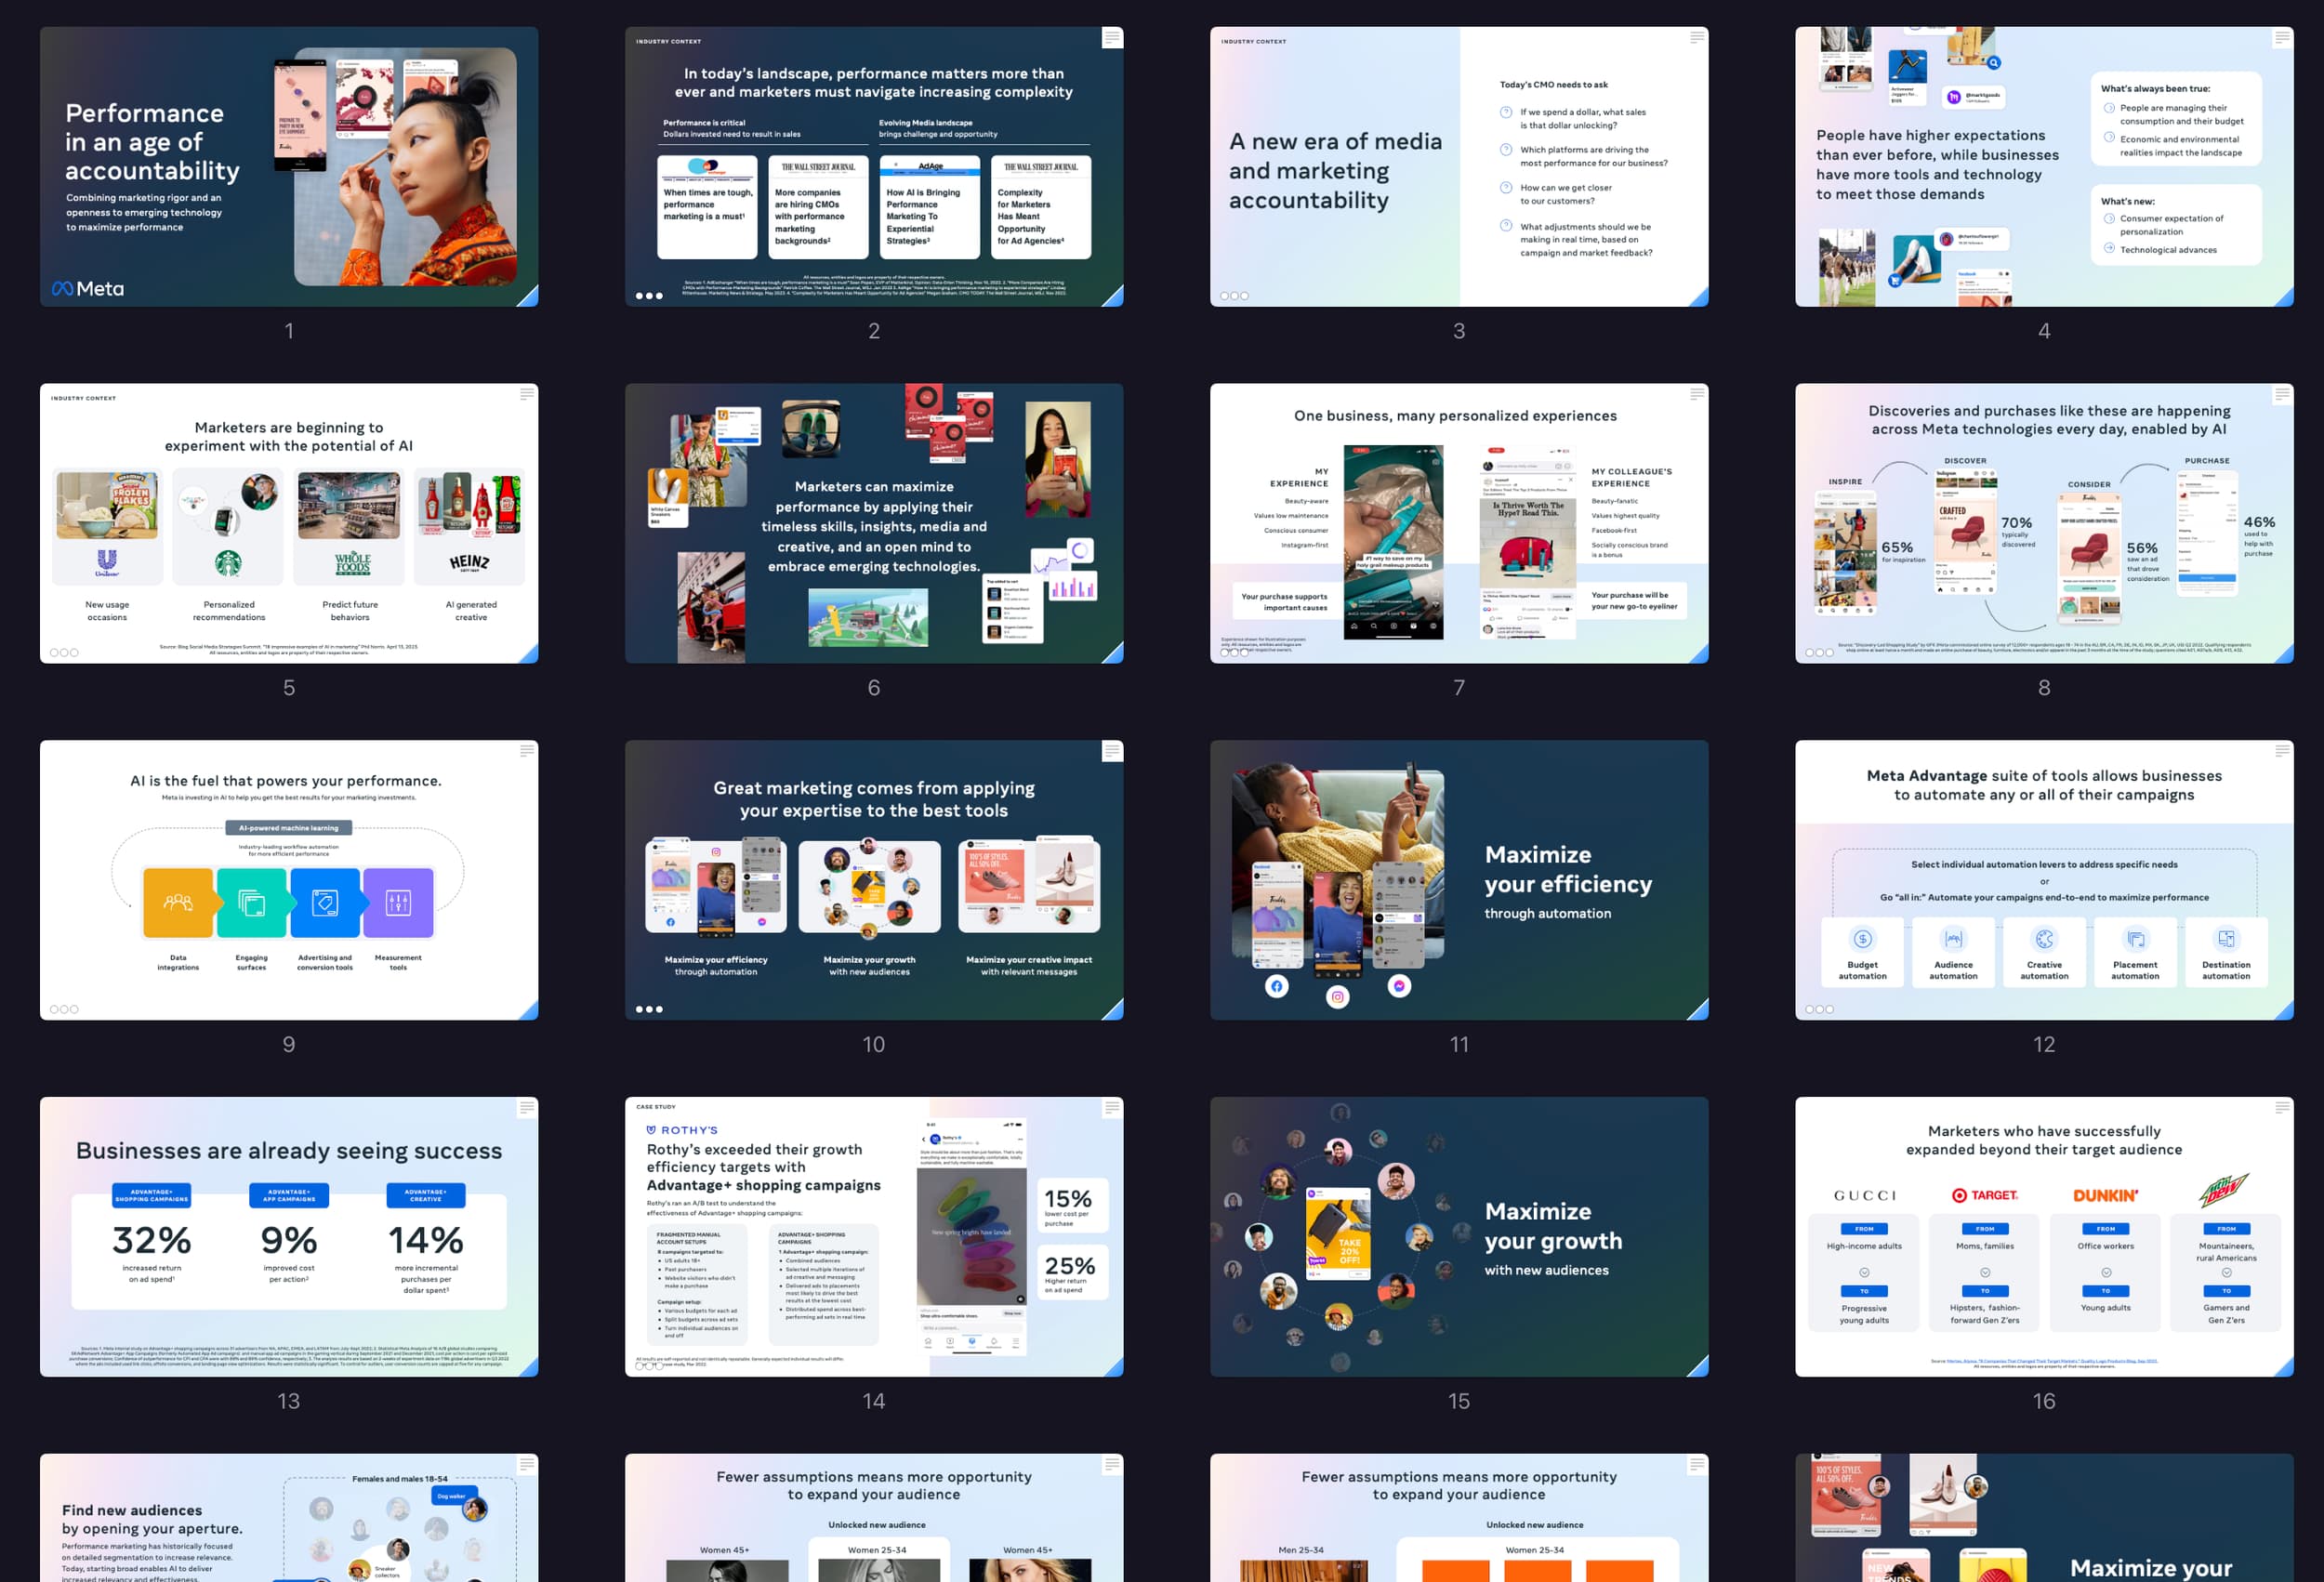The width and height of the screenshot is (2324, 1582).
Task: Click build dots on Meta Advantage slide 12
Action: coord(1819,1009)
